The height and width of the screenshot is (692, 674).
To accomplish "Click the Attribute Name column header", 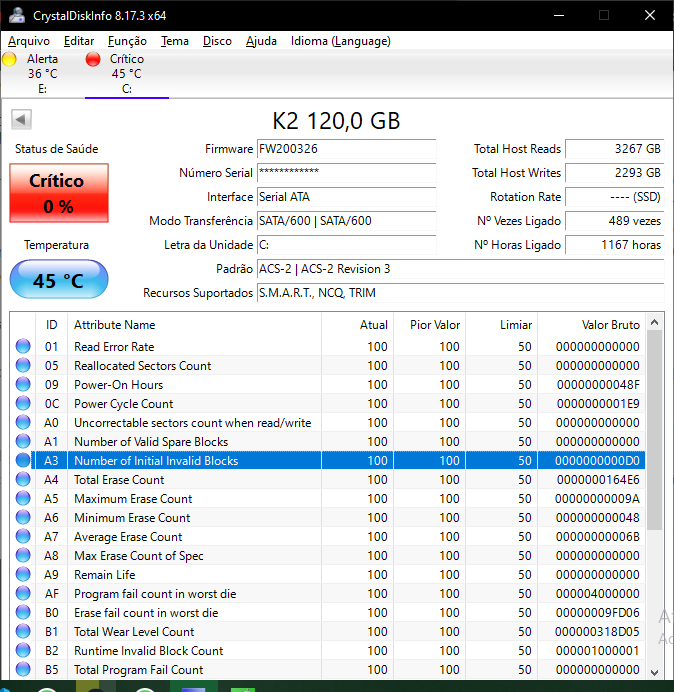I will (x=194, y=325).
